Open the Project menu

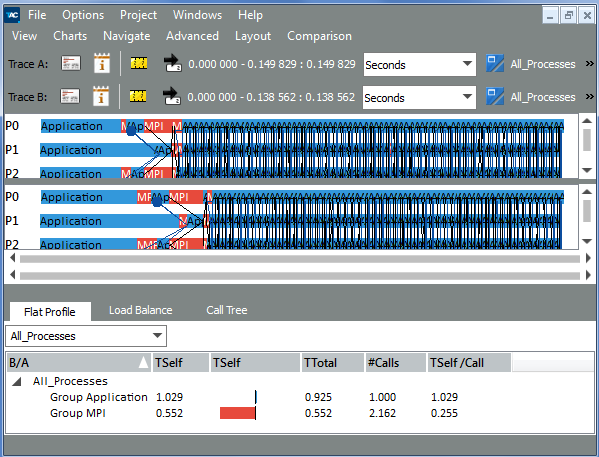click(x=138, y=15)
